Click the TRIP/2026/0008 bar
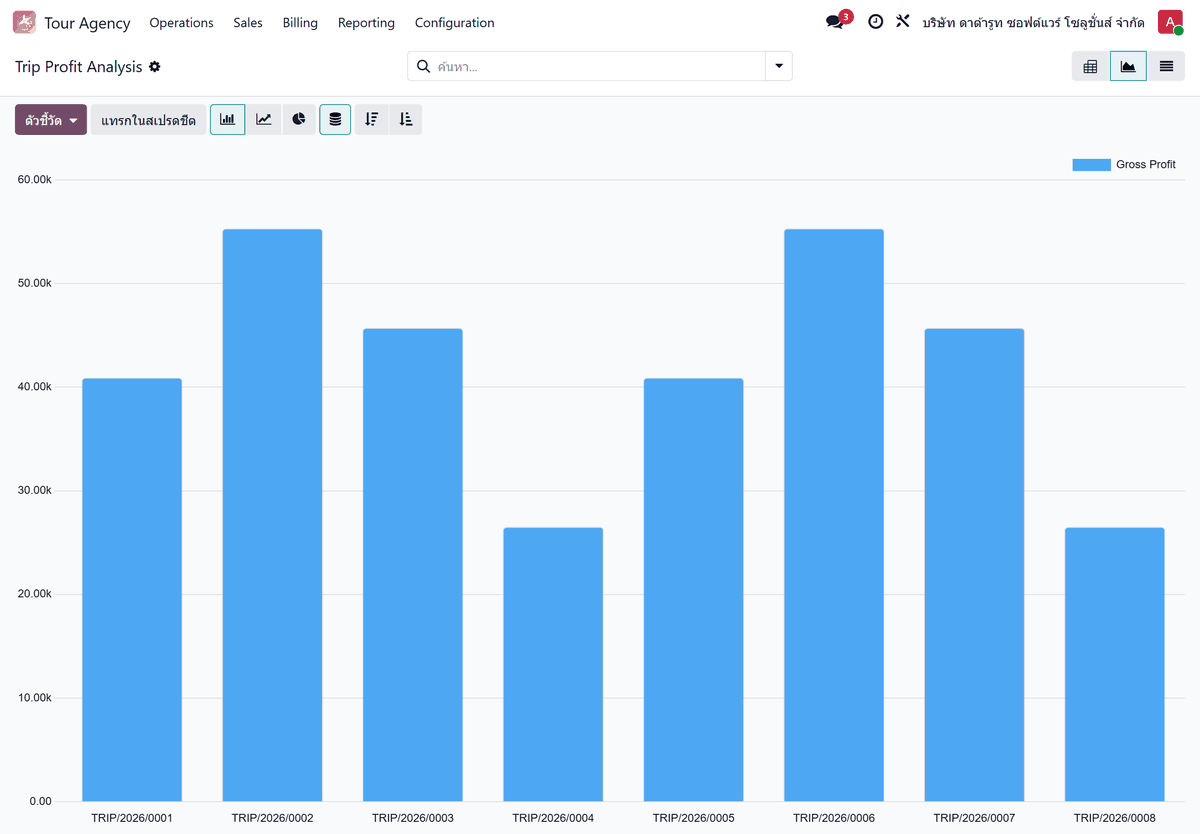This screenshot has width=1200, height=834. tap(1115, 664)
